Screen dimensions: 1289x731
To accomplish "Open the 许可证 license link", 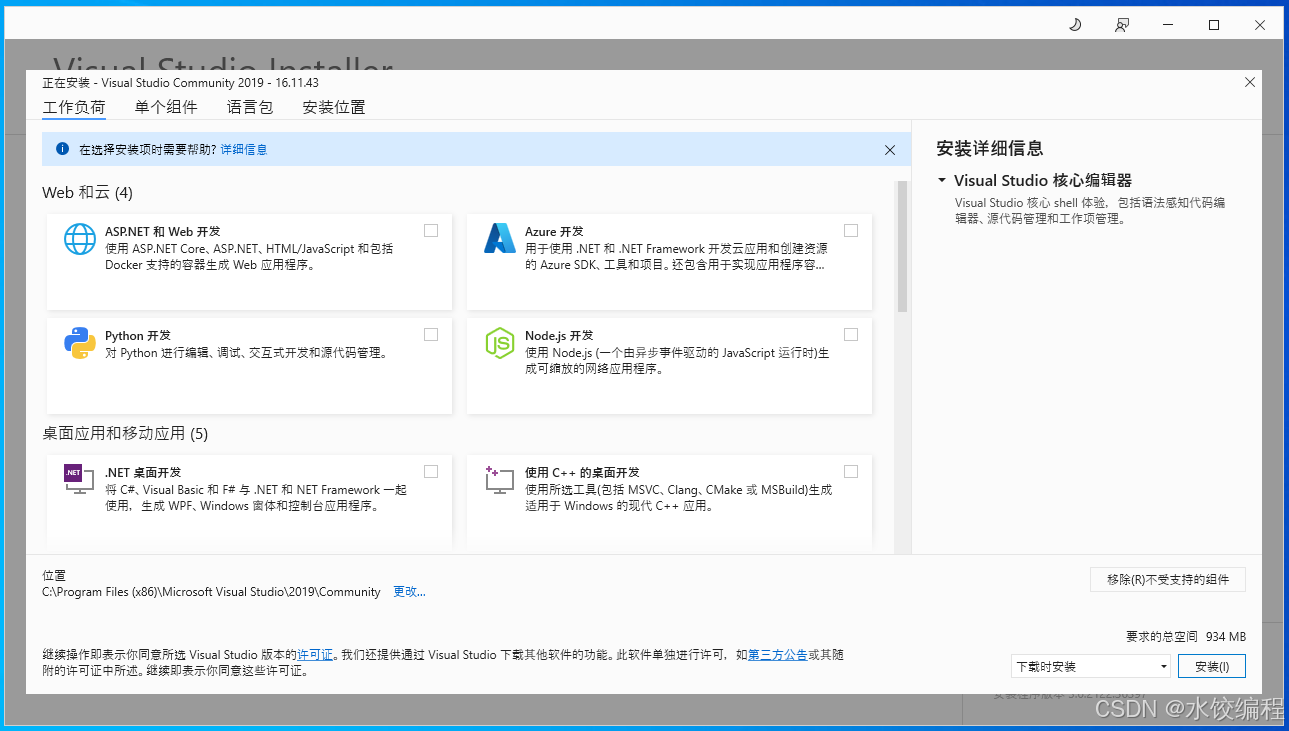I will coord(315,655).
